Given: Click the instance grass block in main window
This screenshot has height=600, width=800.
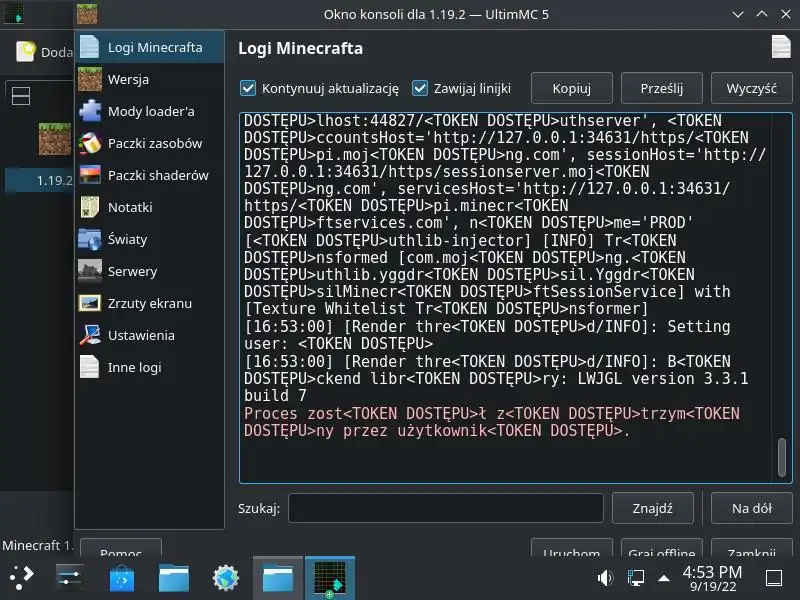Looking at the screenshot, I should pyautogui.click(x=55, y=138).
